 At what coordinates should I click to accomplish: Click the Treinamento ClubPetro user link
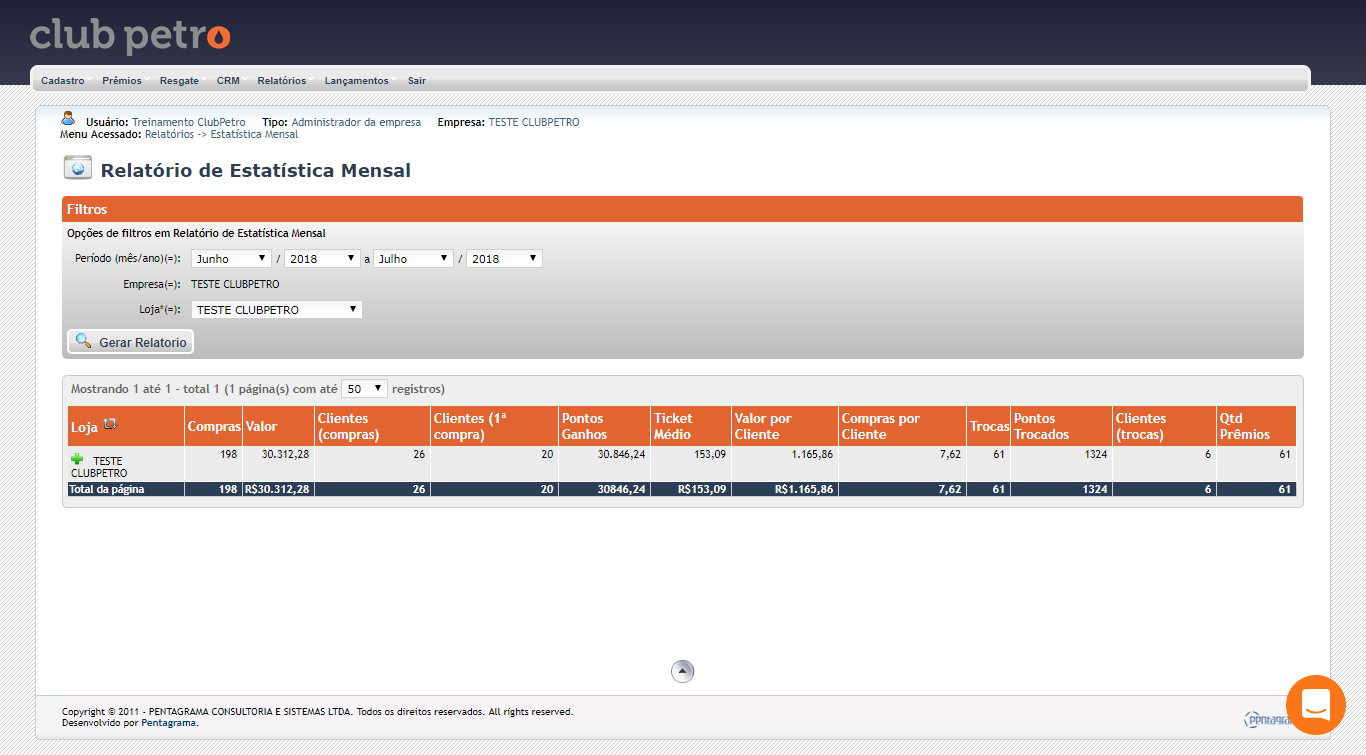click(x=189, y=122)
